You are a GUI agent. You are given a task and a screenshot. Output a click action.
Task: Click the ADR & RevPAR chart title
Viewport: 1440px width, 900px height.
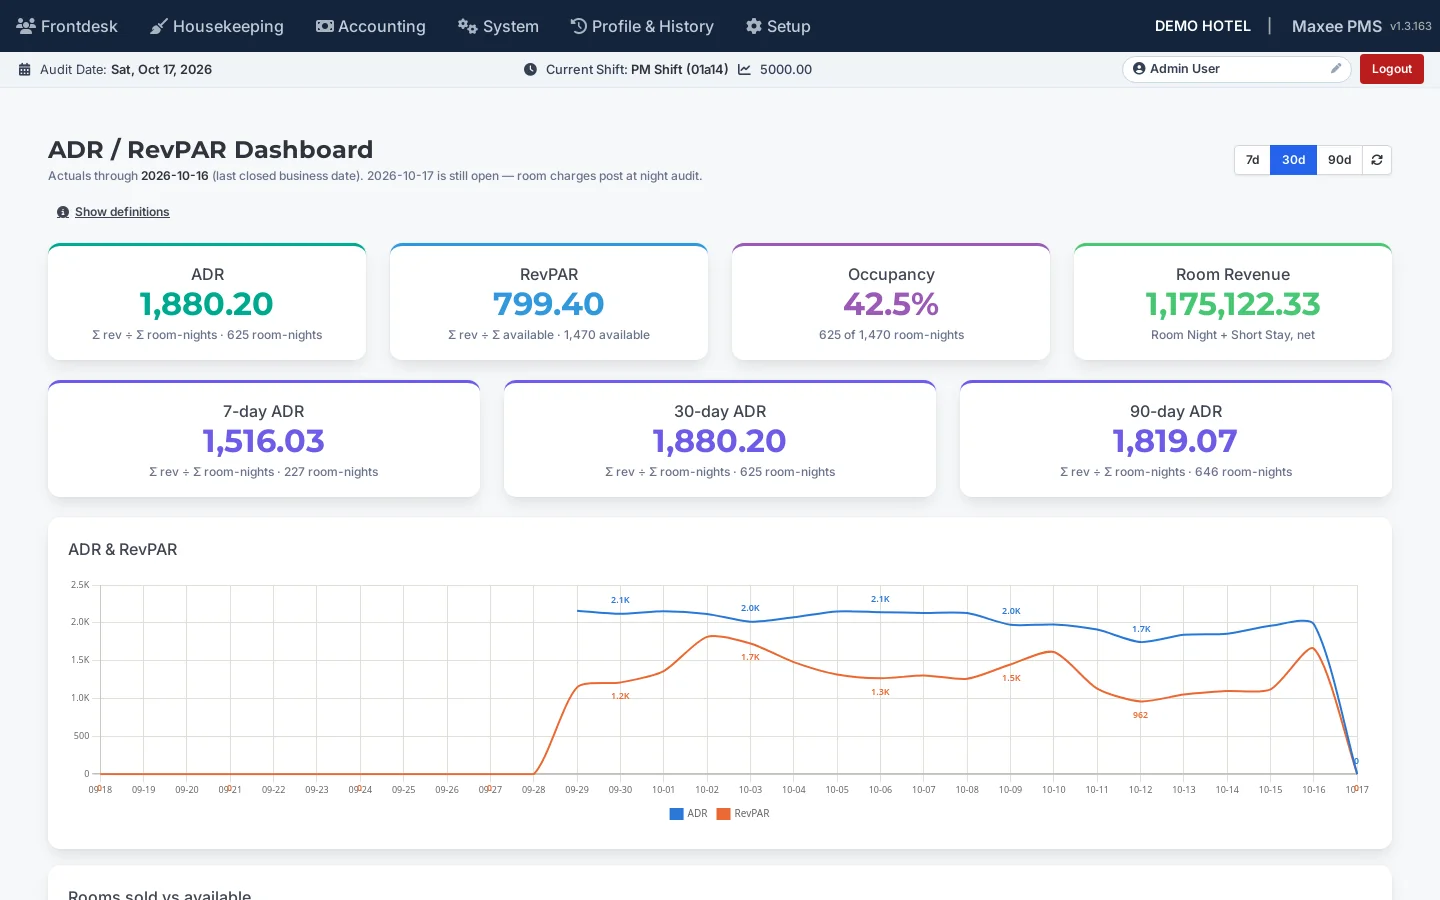click(123, 550)
